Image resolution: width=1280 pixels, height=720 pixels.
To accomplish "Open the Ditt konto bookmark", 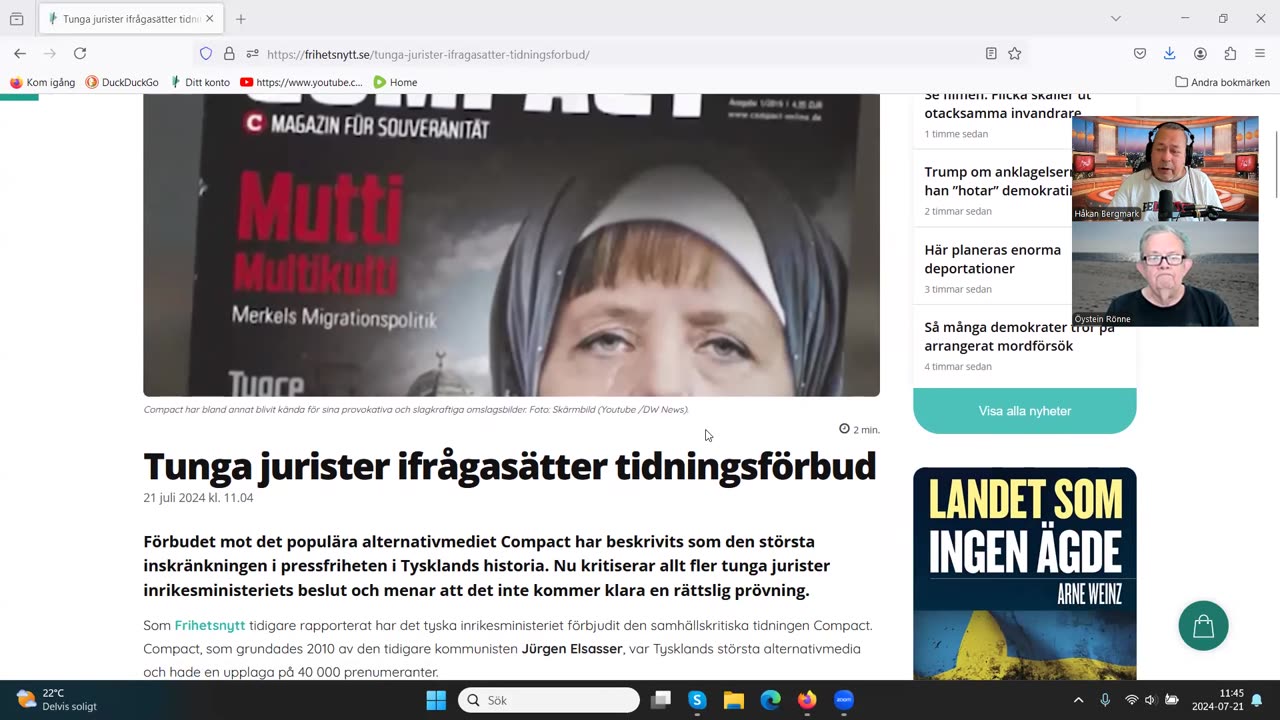I will click(x=200, y=82).
